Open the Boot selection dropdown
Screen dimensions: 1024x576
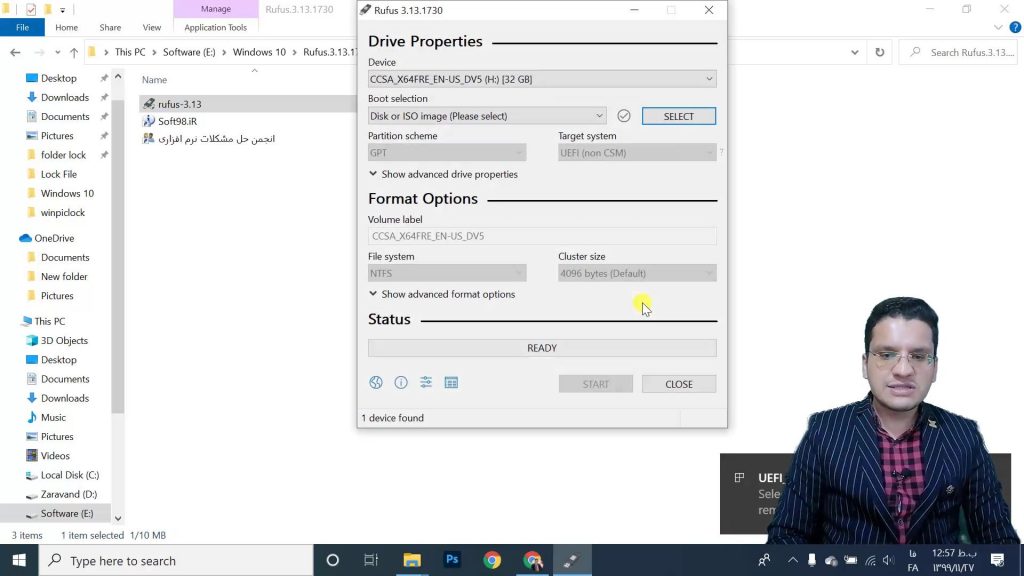(x=487, y=116)
